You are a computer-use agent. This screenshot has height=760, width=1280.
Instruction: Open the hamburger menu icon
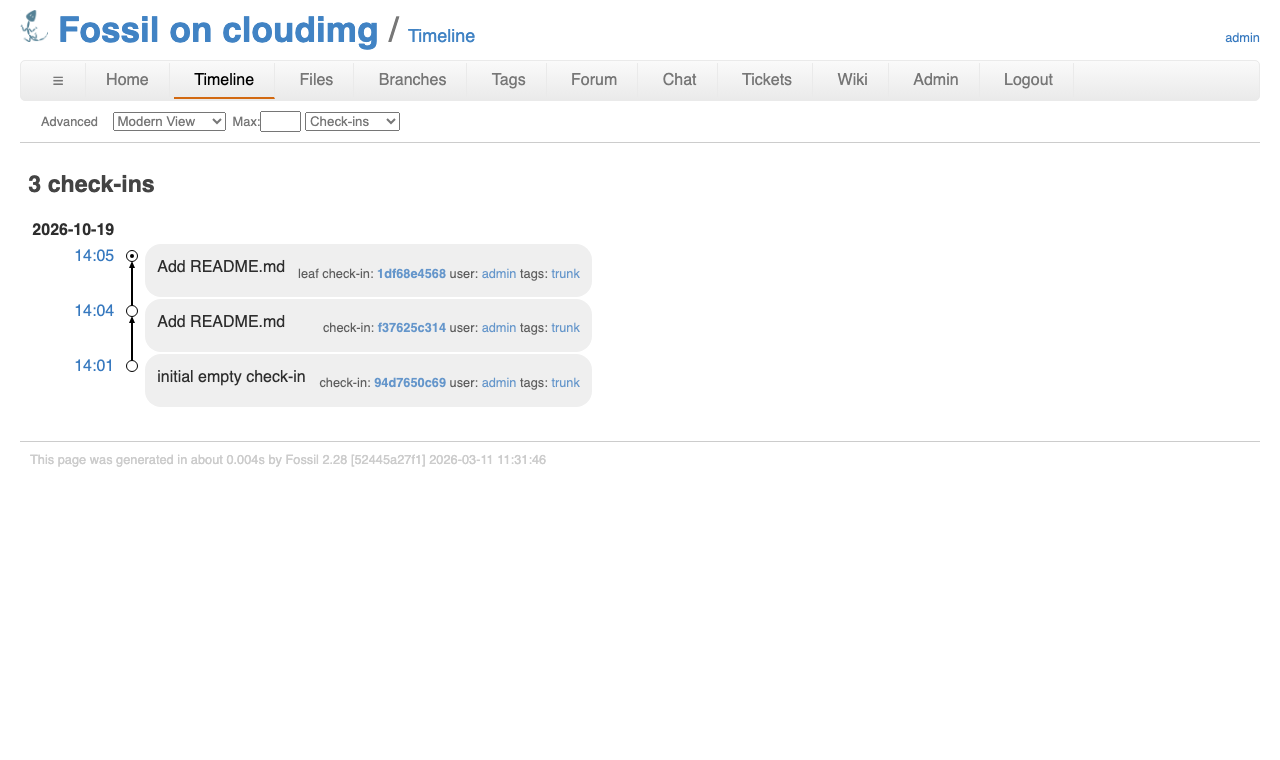(58, 80)
